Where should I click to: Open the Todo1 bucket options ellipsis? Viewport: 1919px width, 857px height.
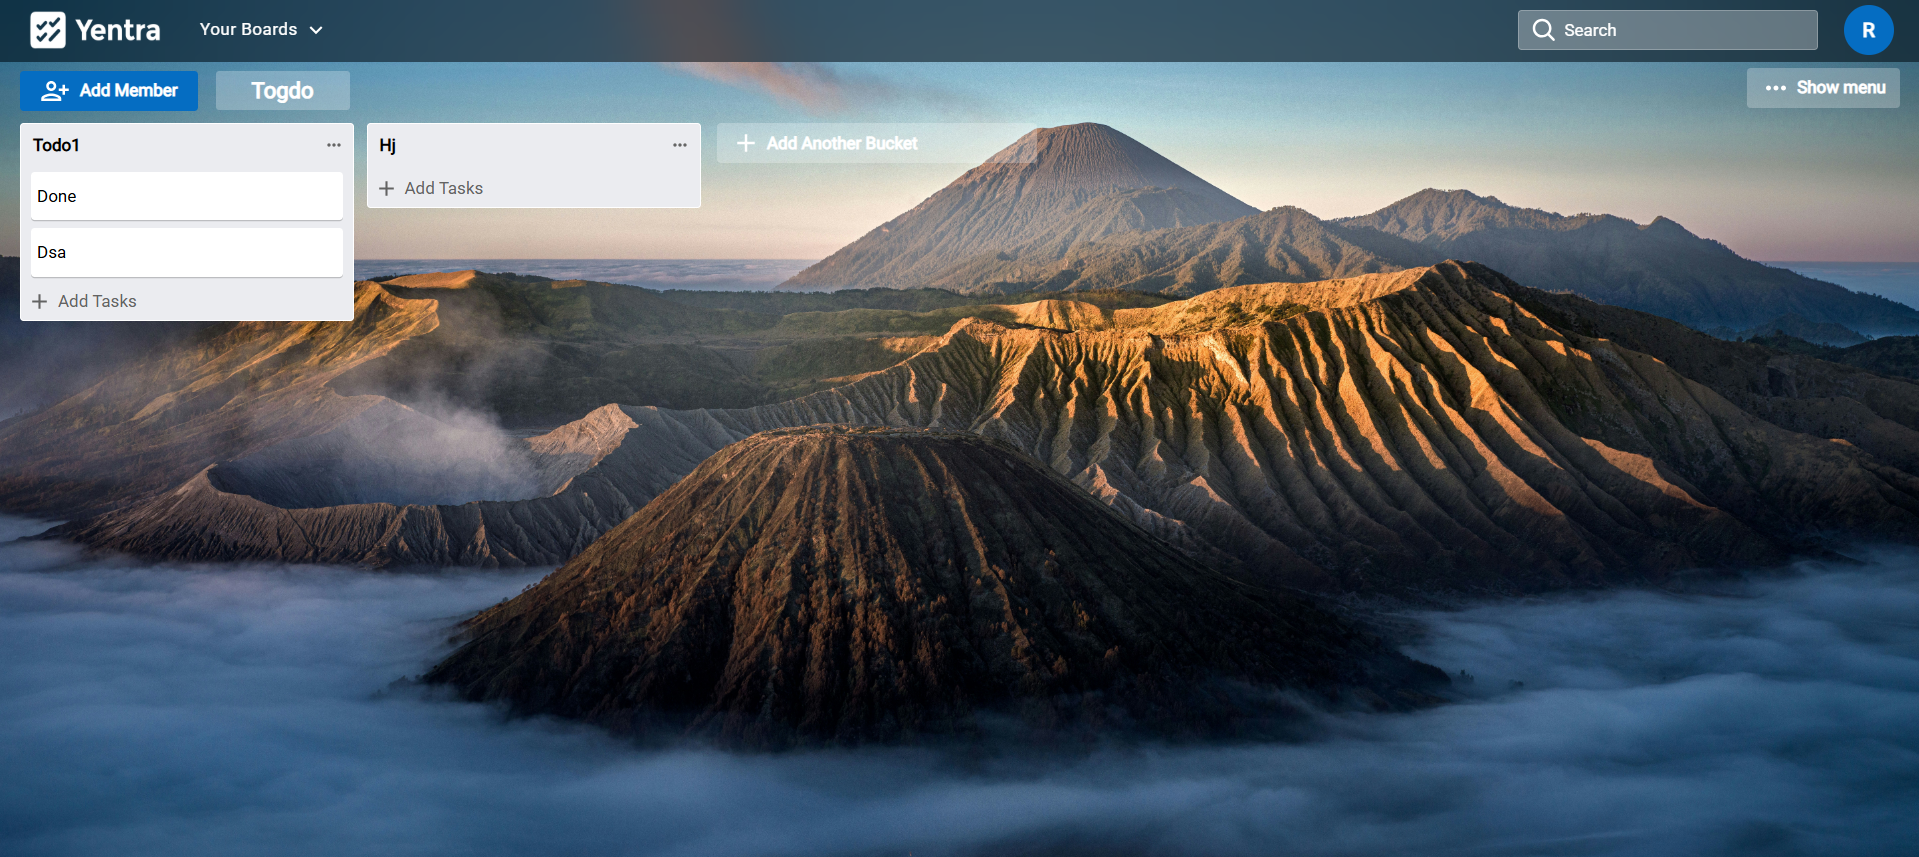(333, 145)
